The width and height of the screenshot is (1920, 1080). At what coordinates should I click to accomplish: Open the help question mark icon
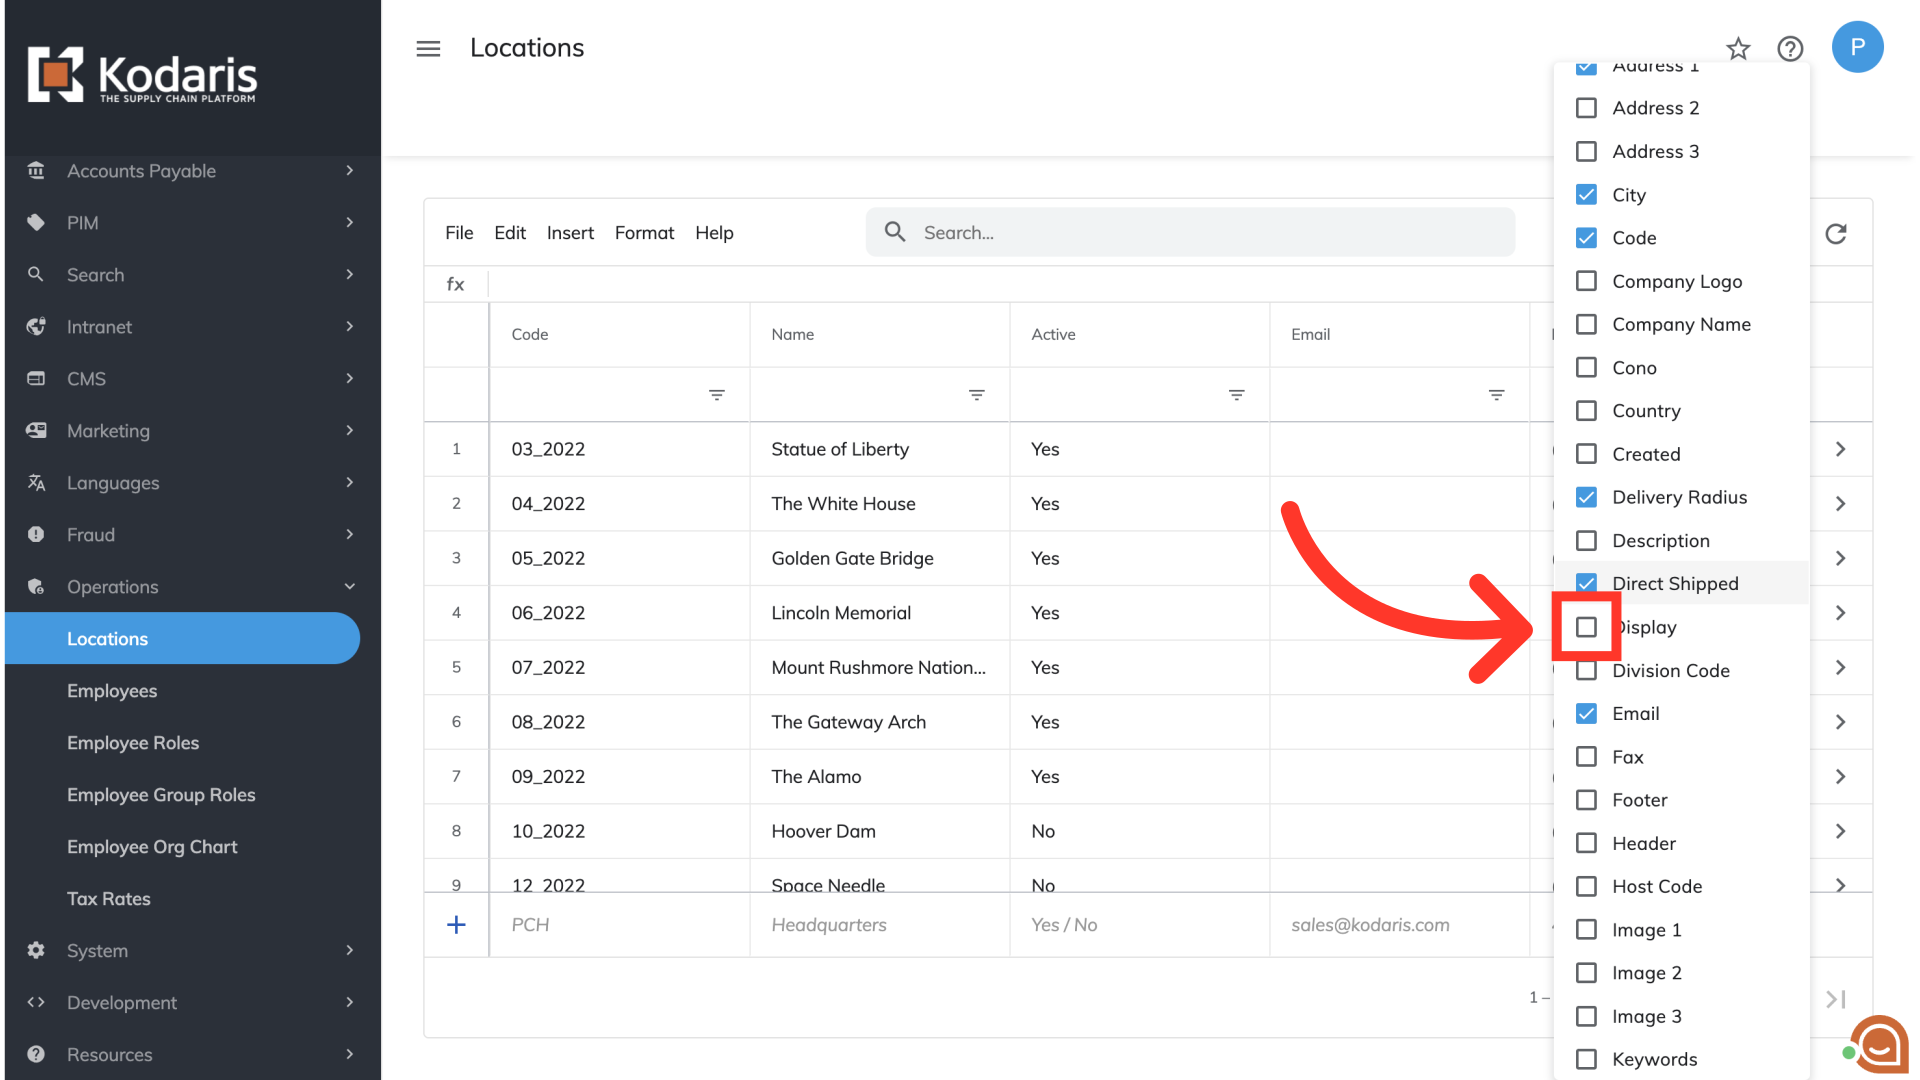coord(1790,48)
